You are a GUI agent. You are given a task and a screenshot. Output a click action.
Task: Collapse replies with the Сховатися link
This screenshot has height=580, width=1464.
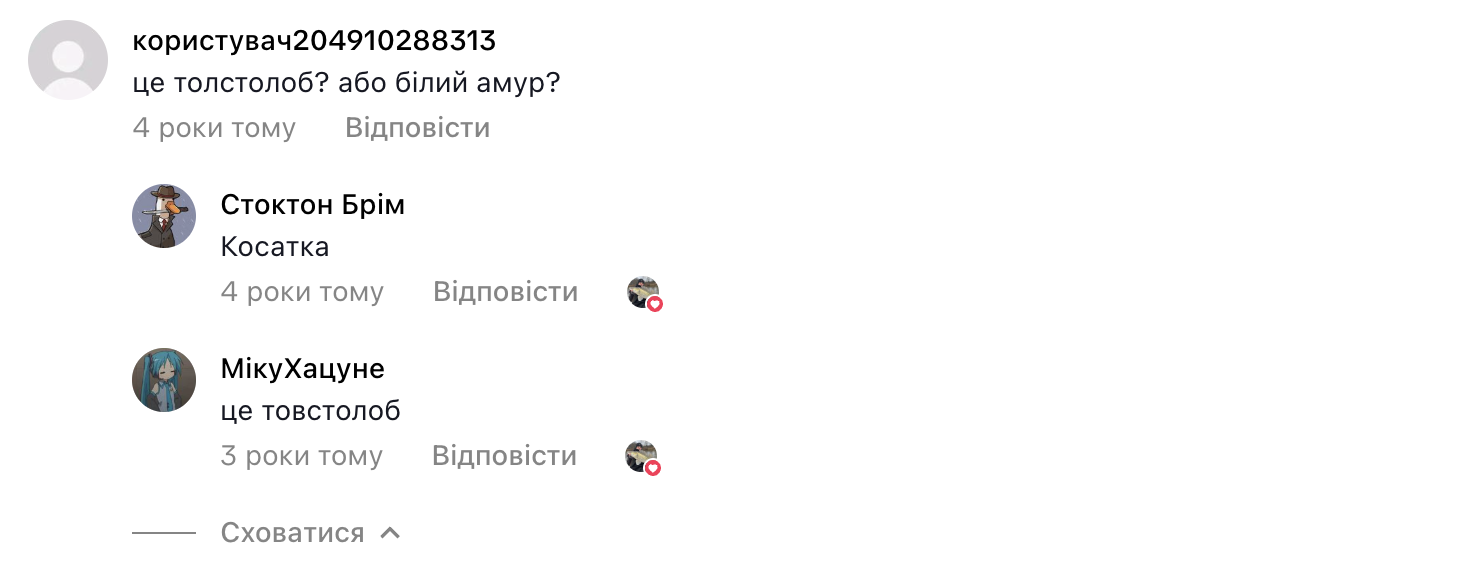click(292, 533)
